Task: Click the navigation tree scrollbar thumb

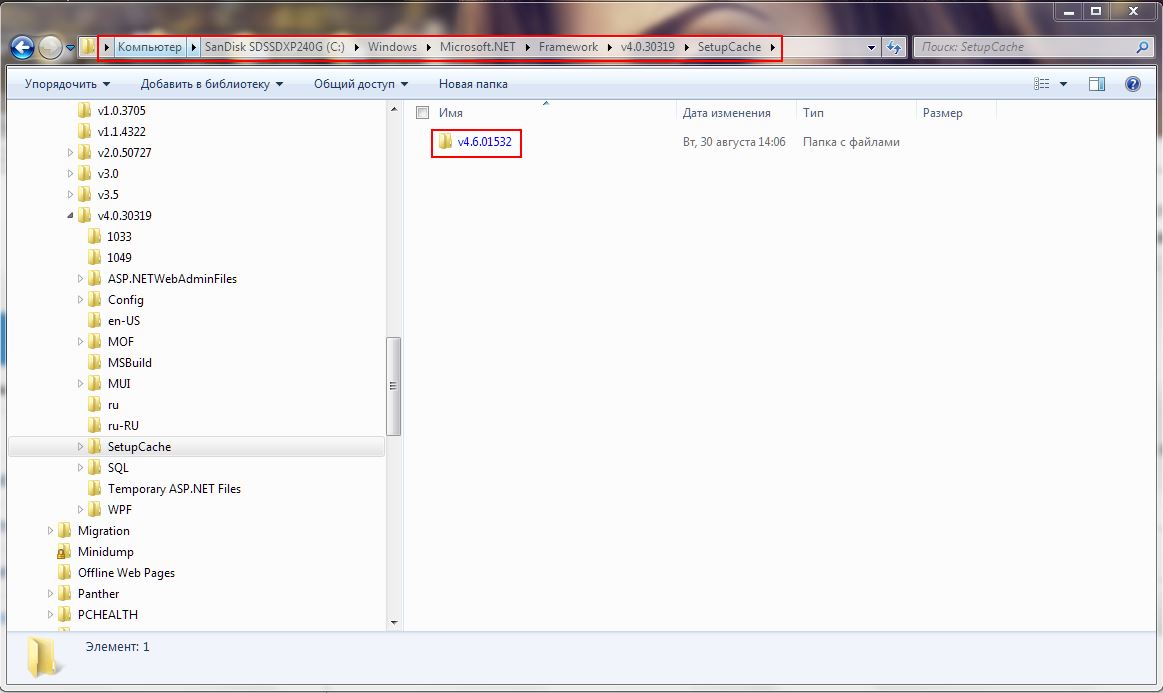Action: (394, 386)
